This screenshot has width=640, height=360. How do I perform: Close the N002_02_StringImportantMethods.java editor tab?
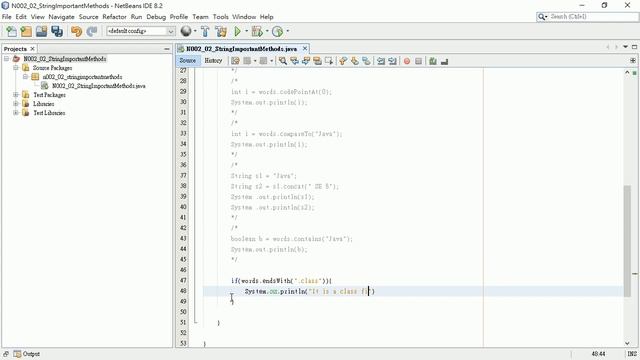pyautogui.click(x=304, y=49)
